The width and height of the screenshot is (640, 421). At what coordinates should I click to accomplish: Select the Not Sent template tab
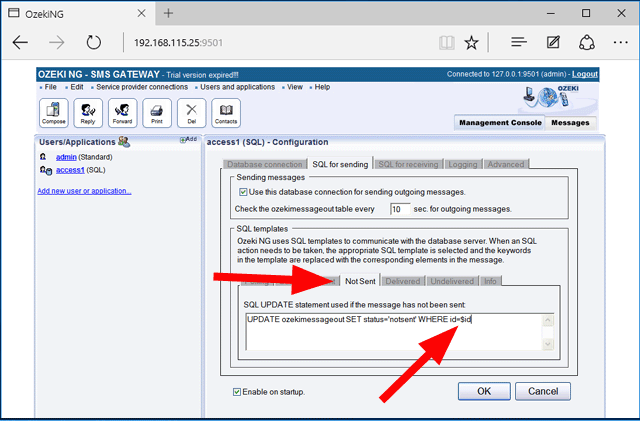point(360,281)
